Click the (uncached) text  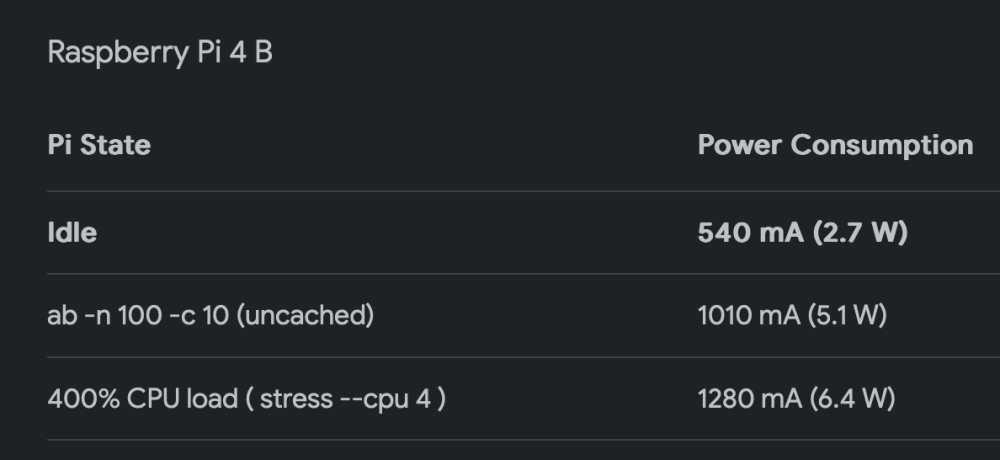305,315
